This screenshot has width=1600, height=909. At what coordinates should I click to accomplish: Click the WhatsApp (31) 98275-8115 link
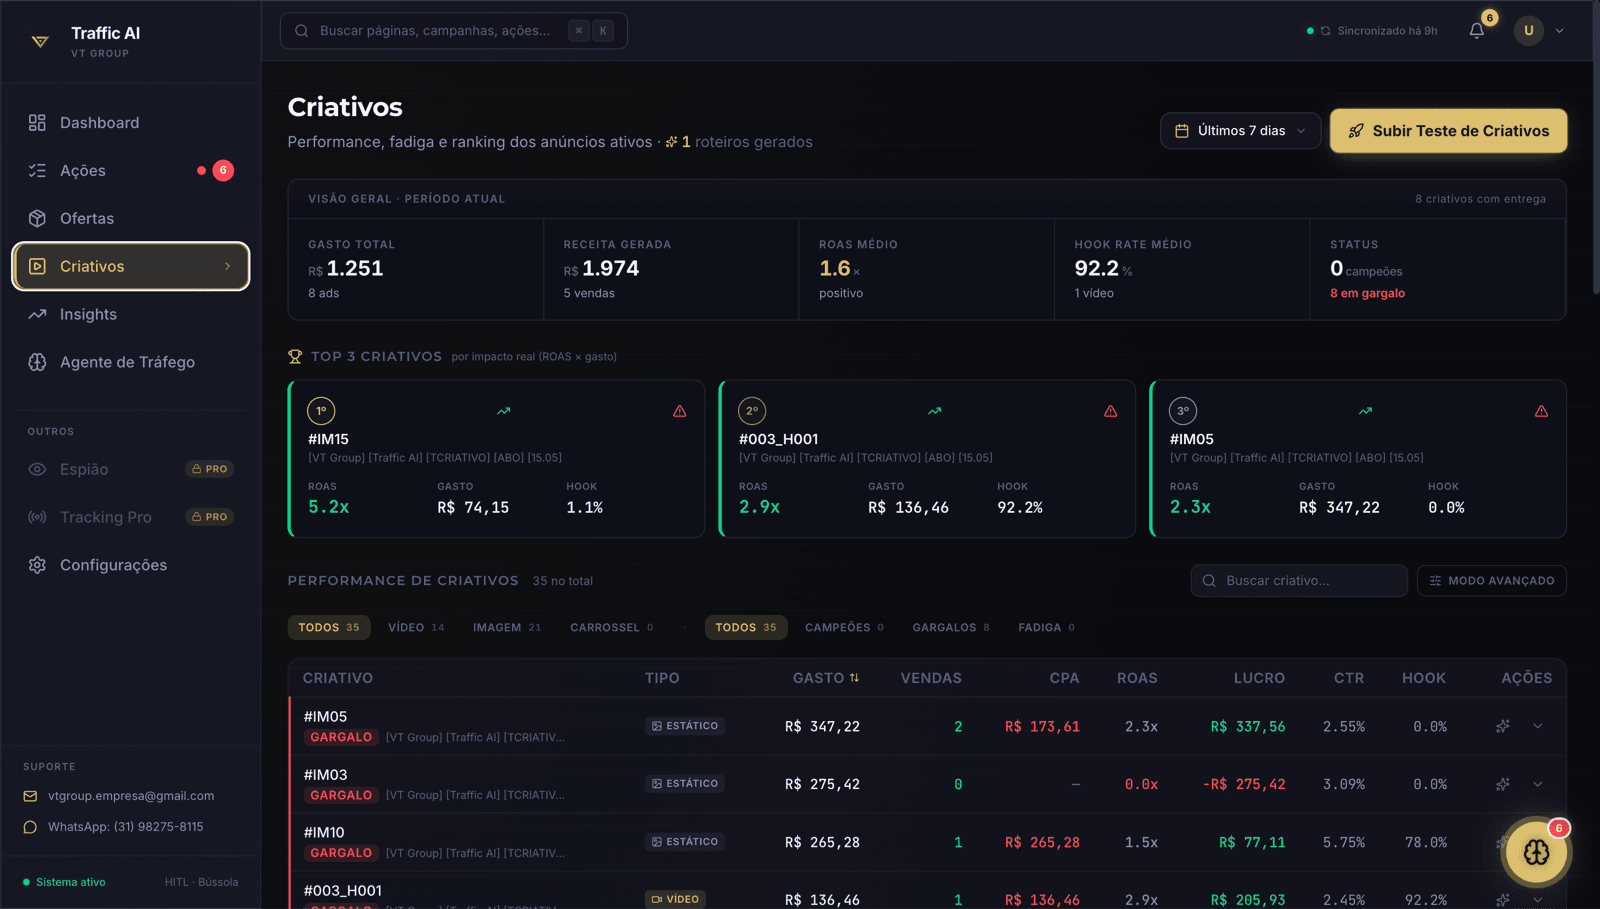[x=126, y=827]
